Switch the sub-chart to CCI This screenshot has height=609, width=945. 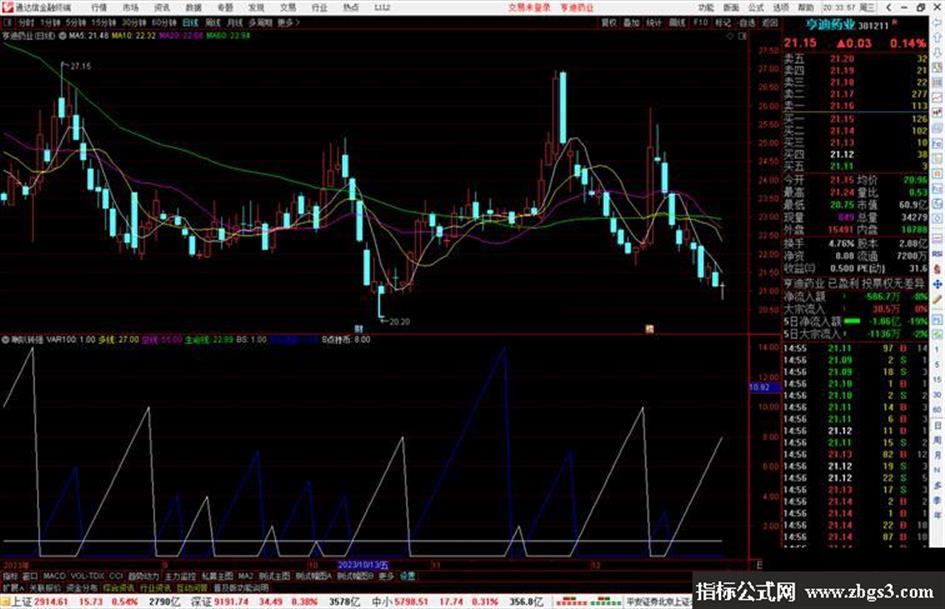(x=116, y=576)
